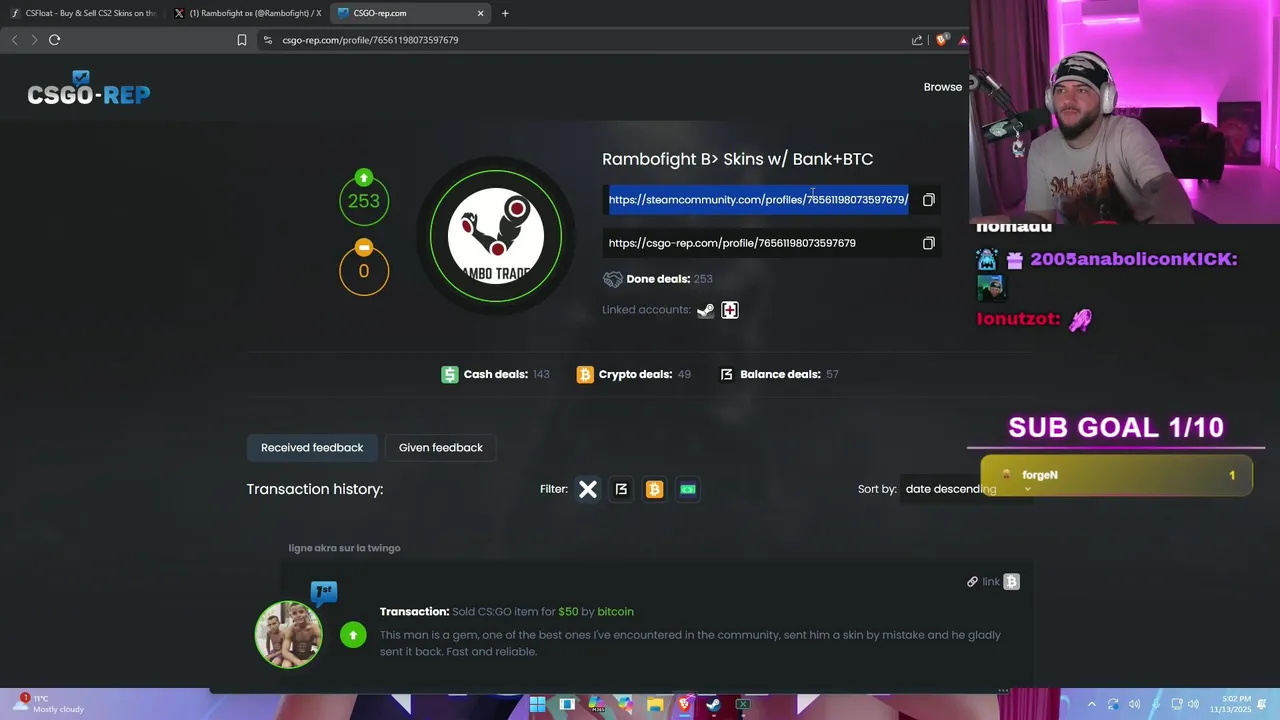Viewport: 1280px width, 720px height.
Task: Open the site settings icon in address bar
Action: coord(267,40)
